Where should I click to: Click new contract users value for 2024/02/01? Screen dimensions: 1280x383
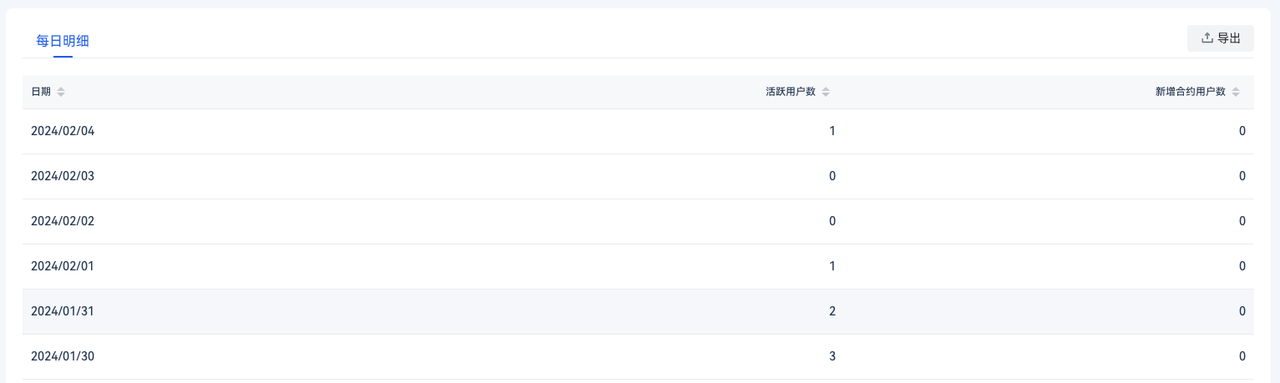pos(1242,266)
